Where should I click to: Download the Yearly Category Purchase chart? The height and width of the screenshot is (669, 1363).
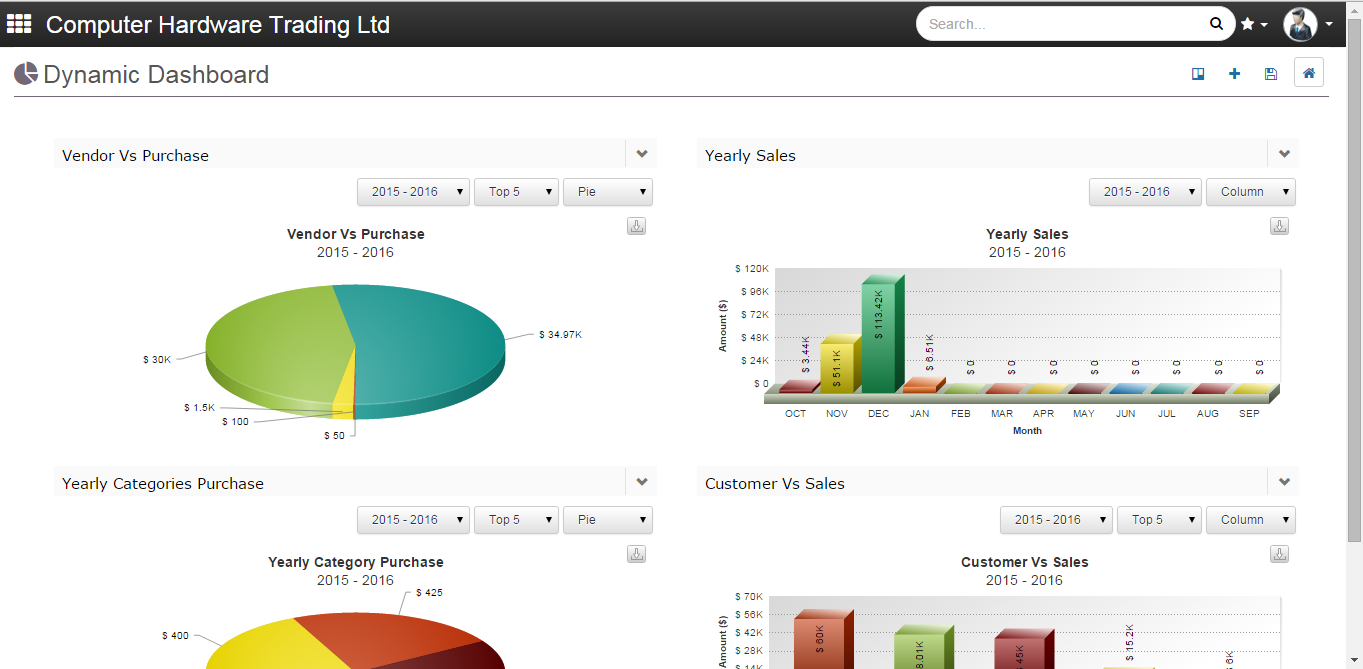point(637,554)
